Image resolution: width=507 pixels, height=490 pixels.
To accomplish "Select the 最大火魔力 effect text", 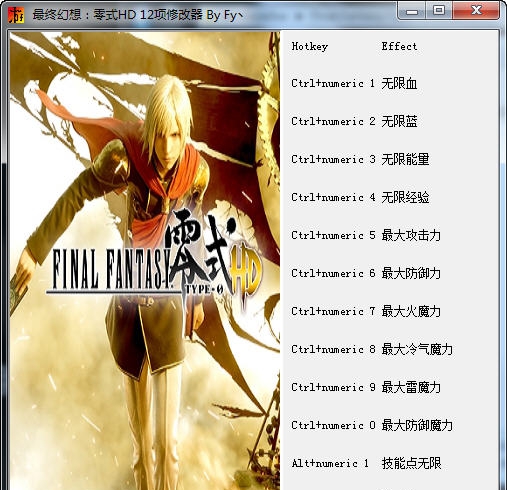I will tap(411, 311).
